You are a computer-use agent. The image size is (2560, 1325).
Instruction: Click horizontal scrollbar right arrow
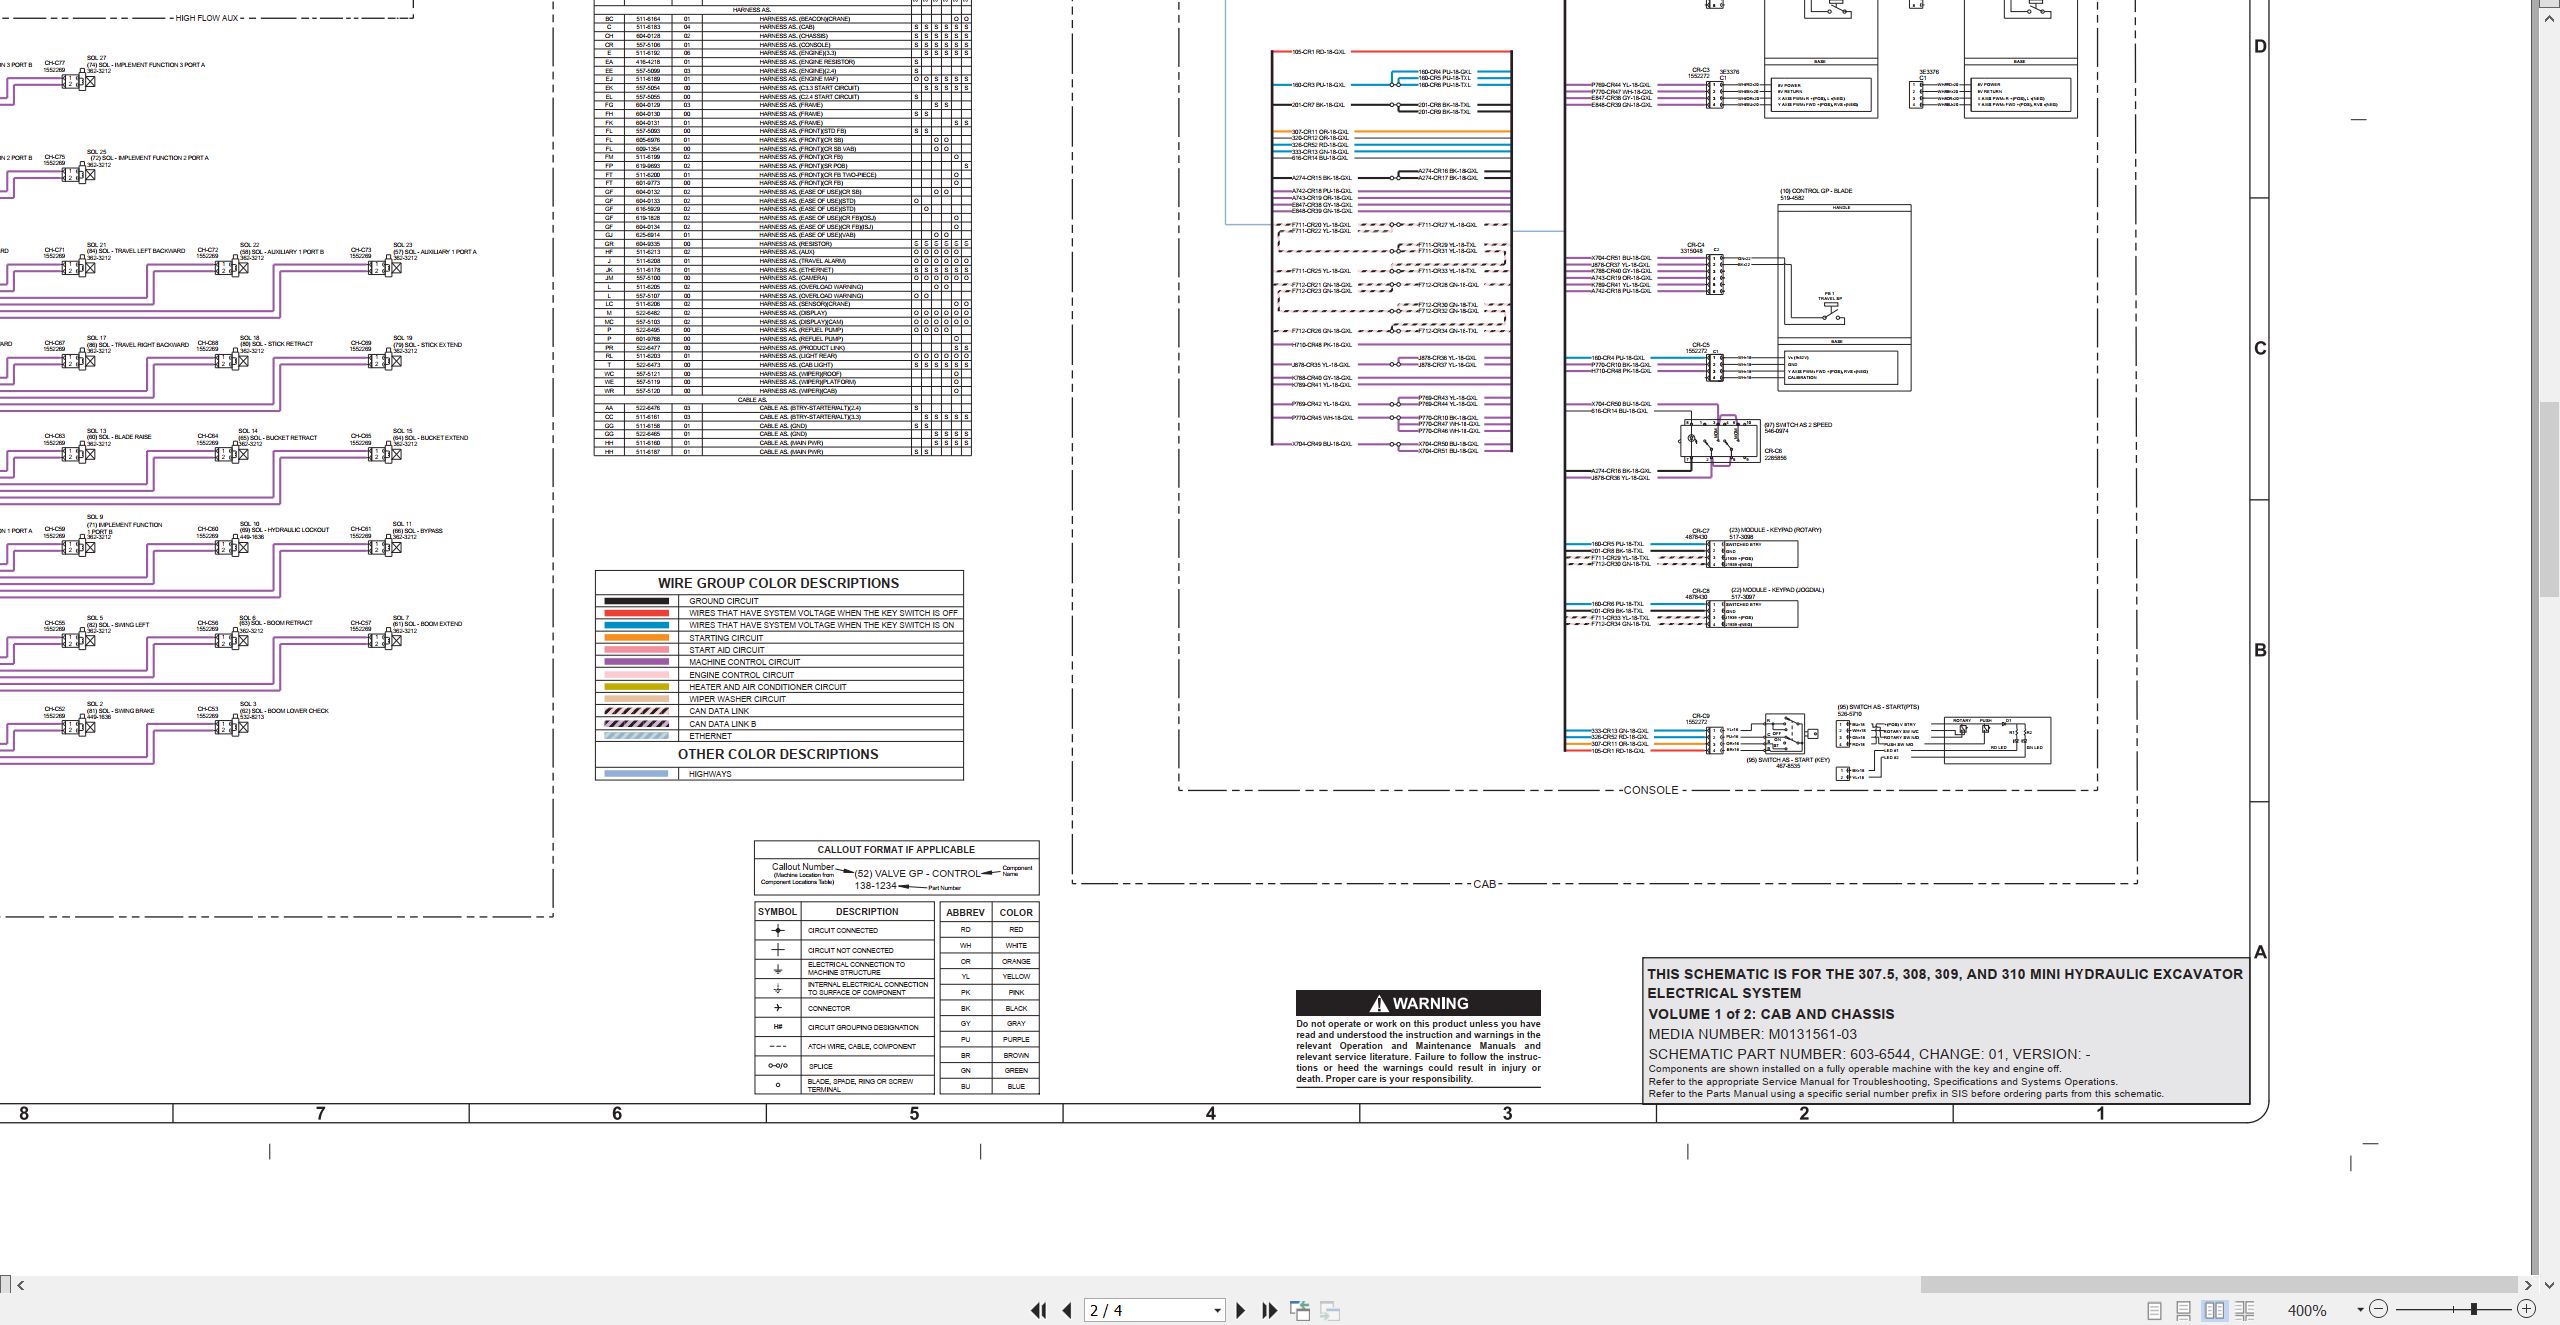[2527, 1285]
